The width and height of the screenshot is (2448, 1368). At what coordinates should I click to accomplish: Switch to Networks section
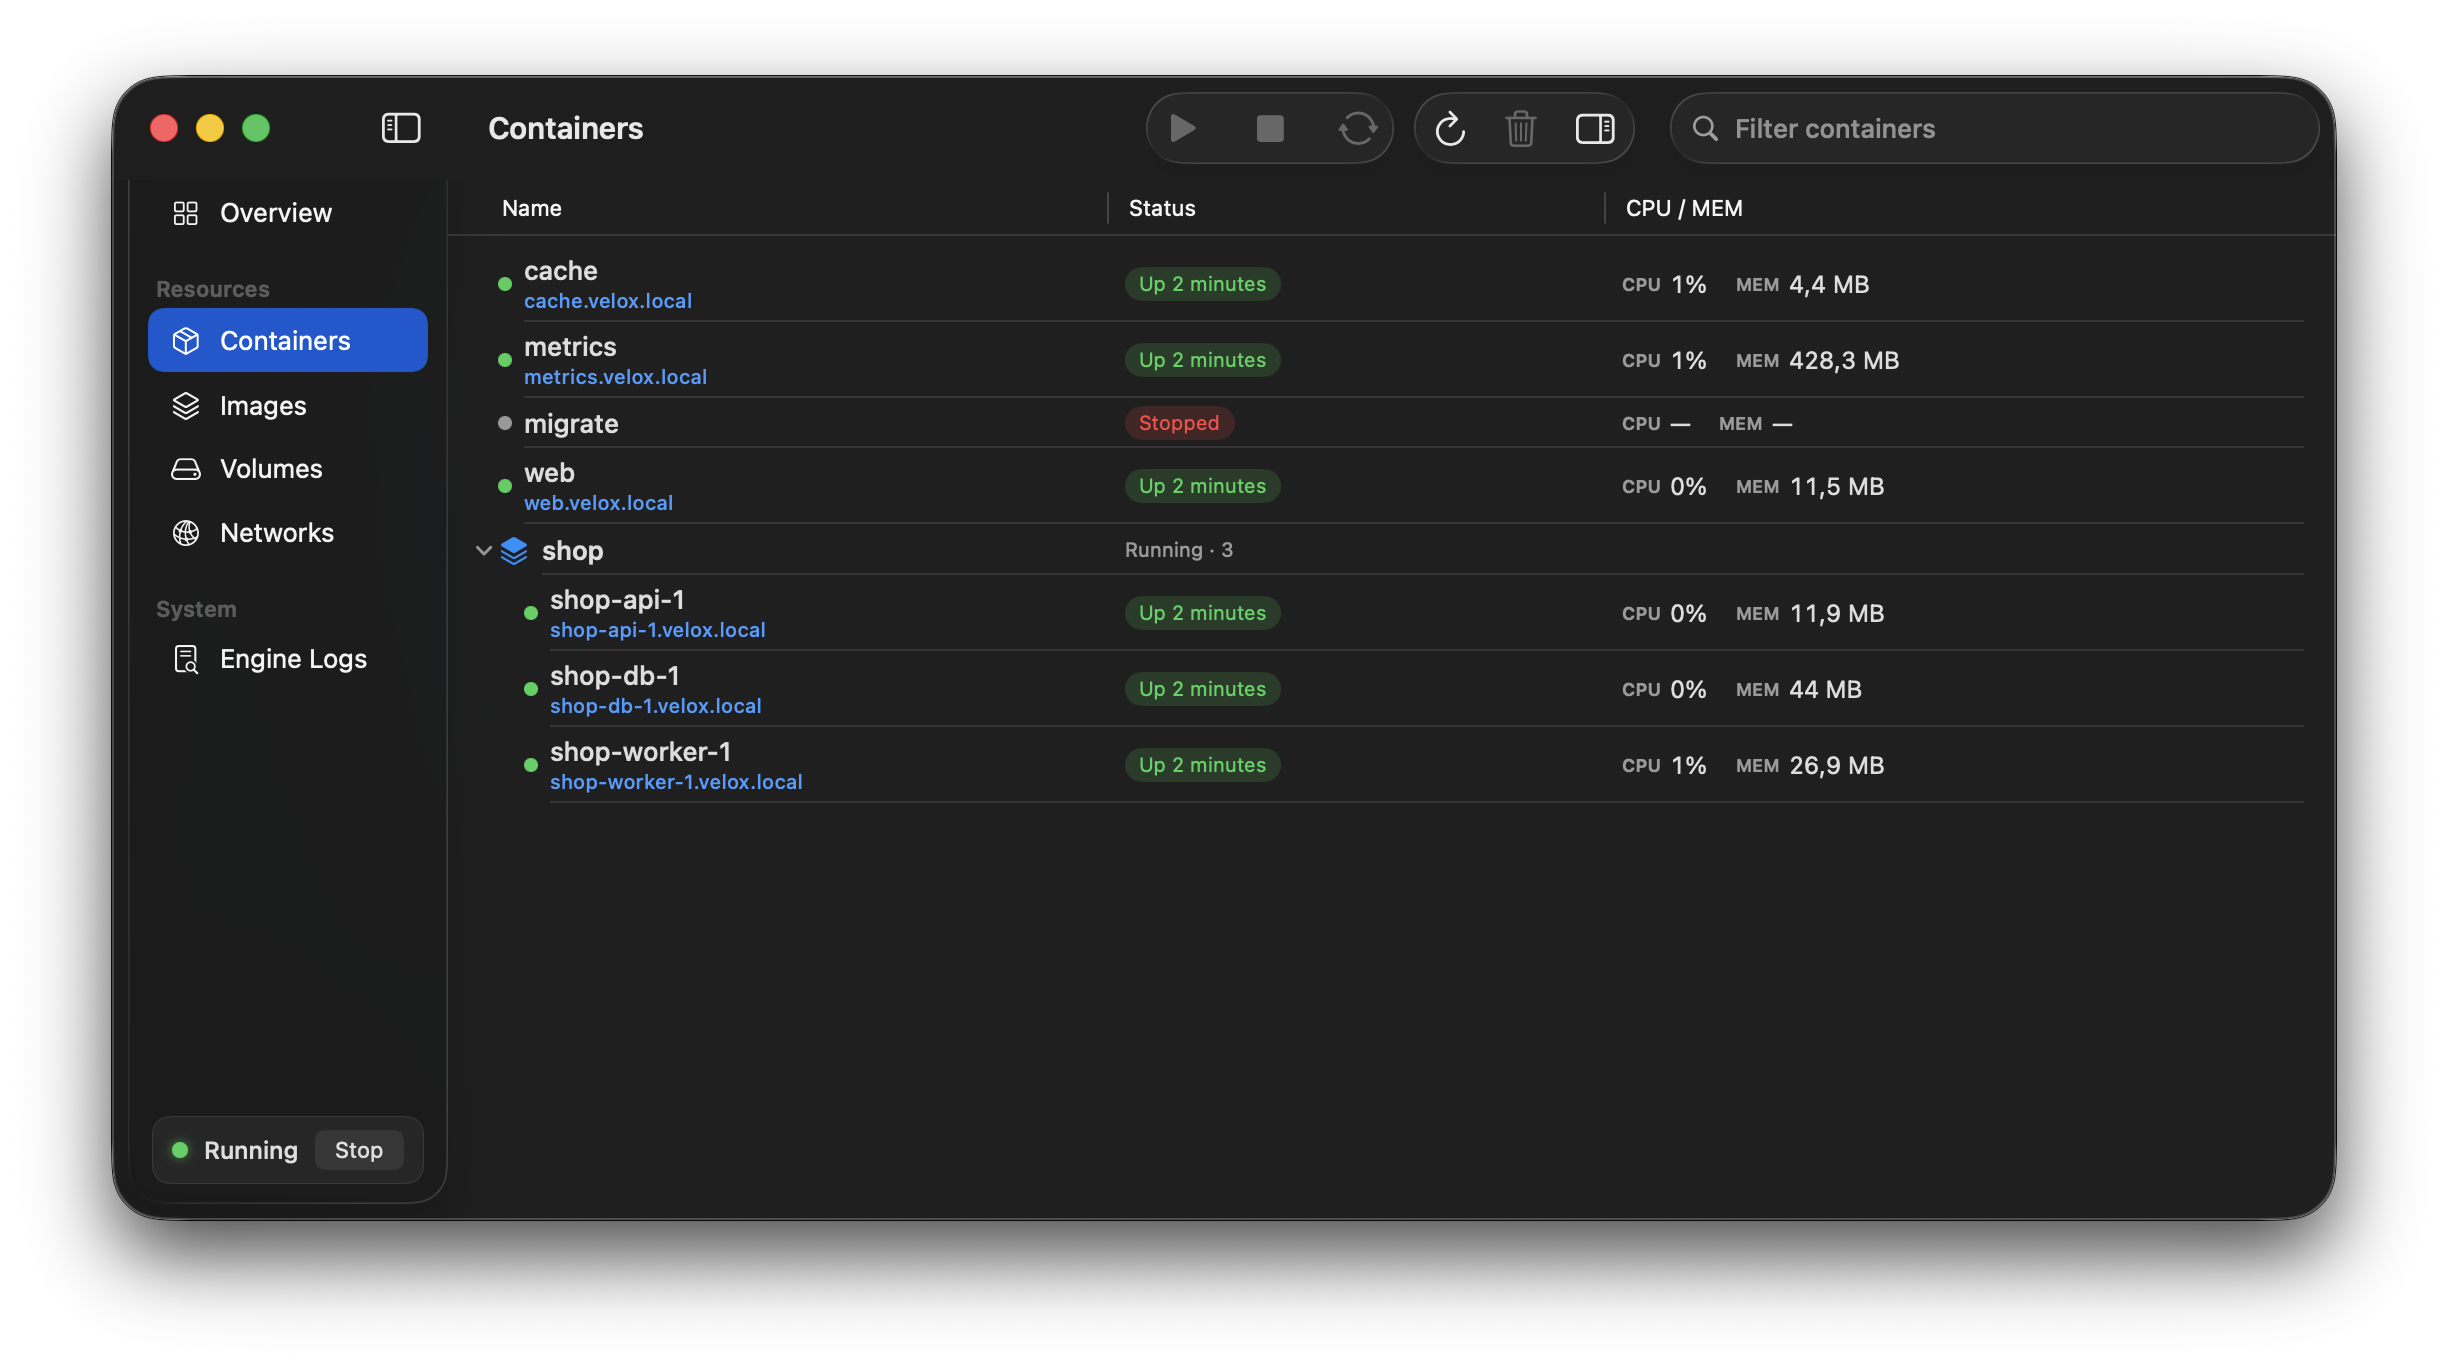288,533
